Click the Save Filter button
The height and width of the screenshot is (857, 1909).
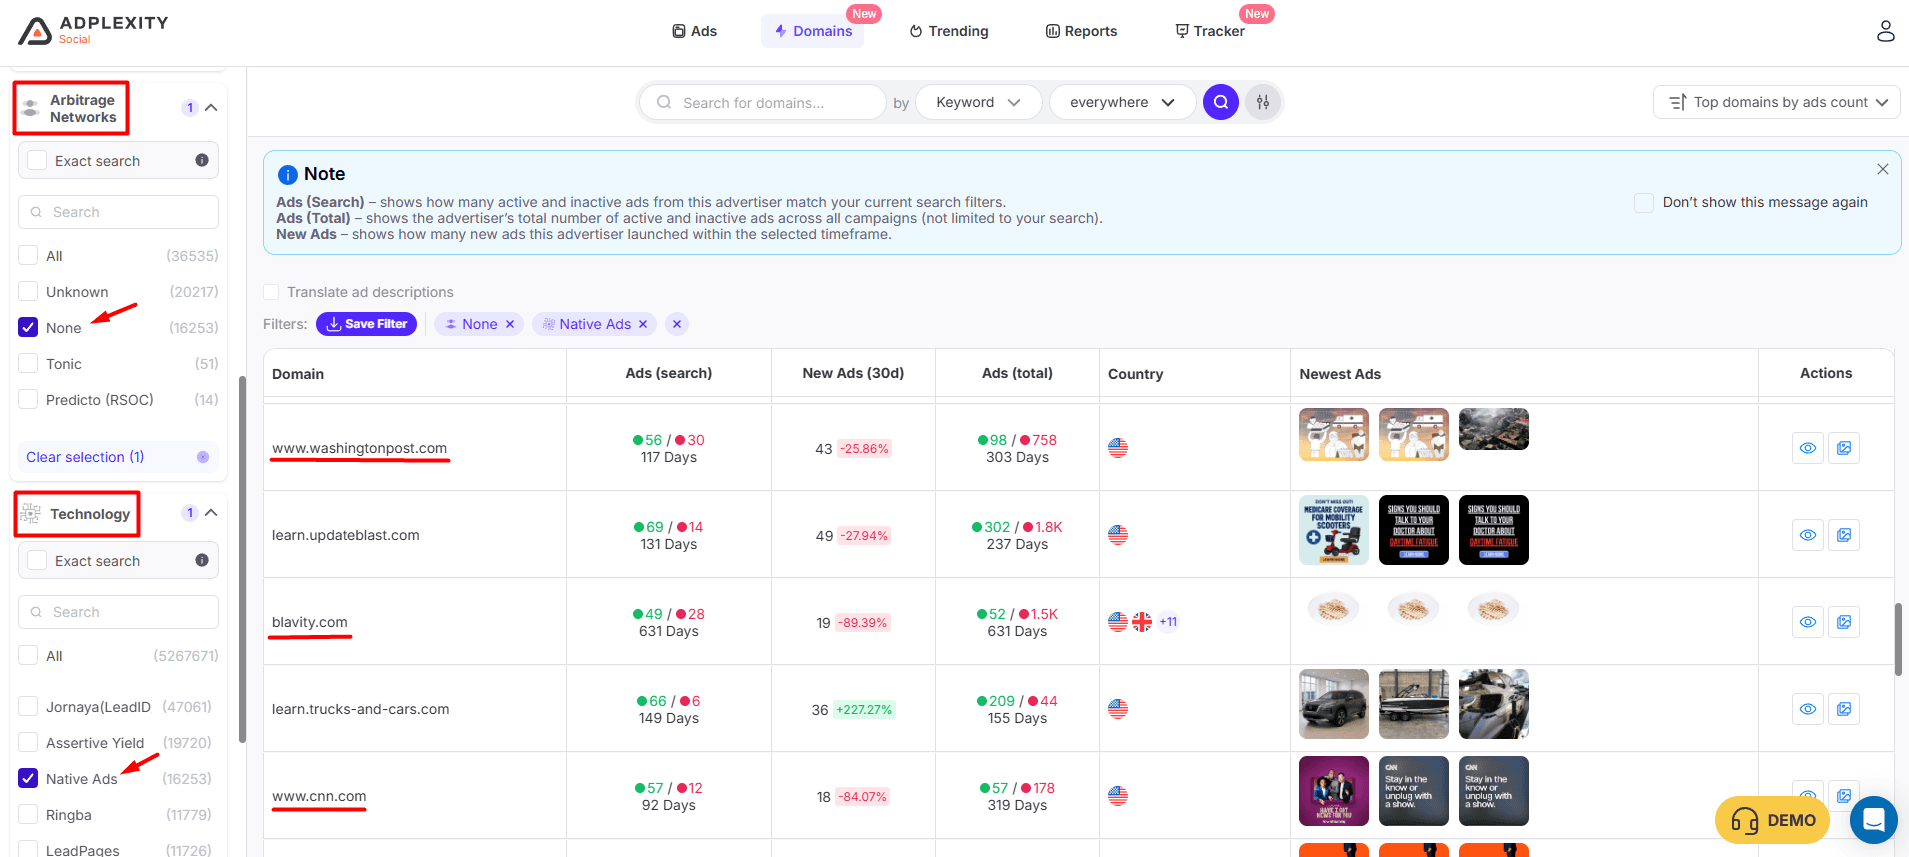(x=366, y=324)
